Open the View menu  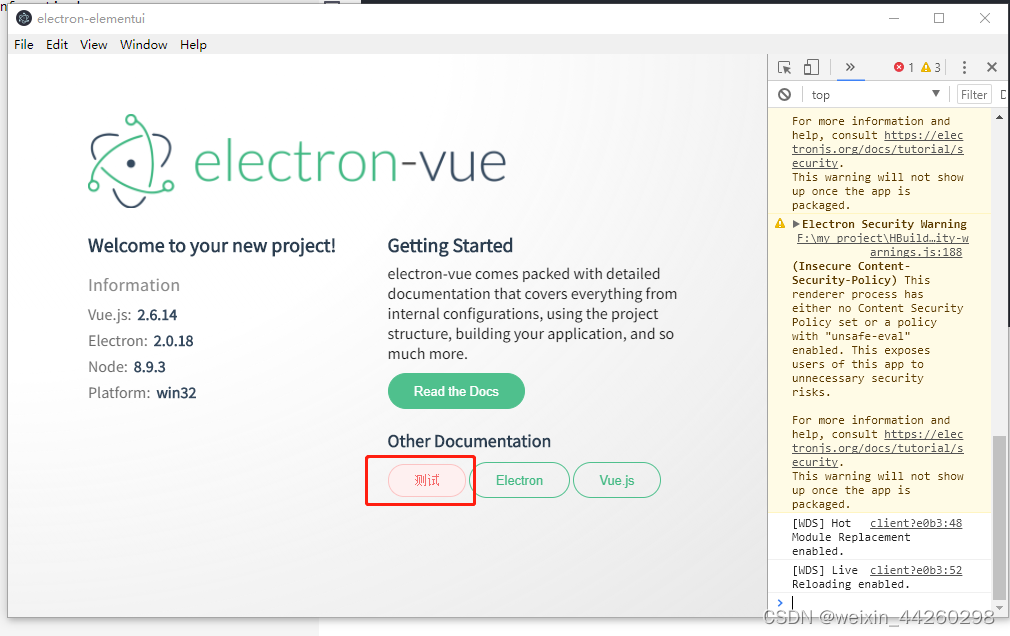(93, 44)
